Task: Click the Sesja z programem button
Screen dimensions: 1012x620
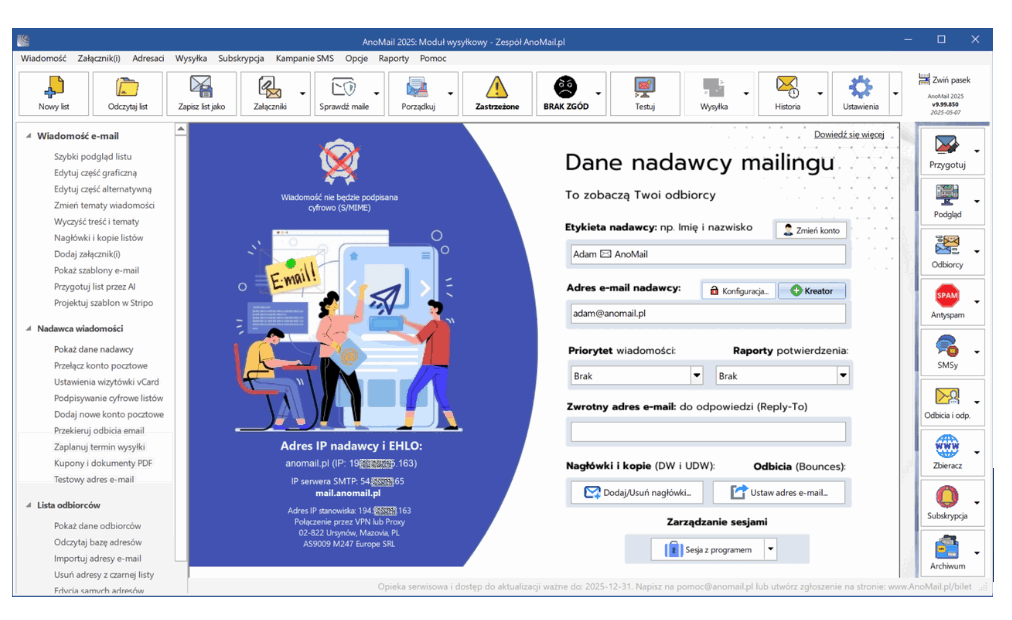Action: click(x=707, y=550)
